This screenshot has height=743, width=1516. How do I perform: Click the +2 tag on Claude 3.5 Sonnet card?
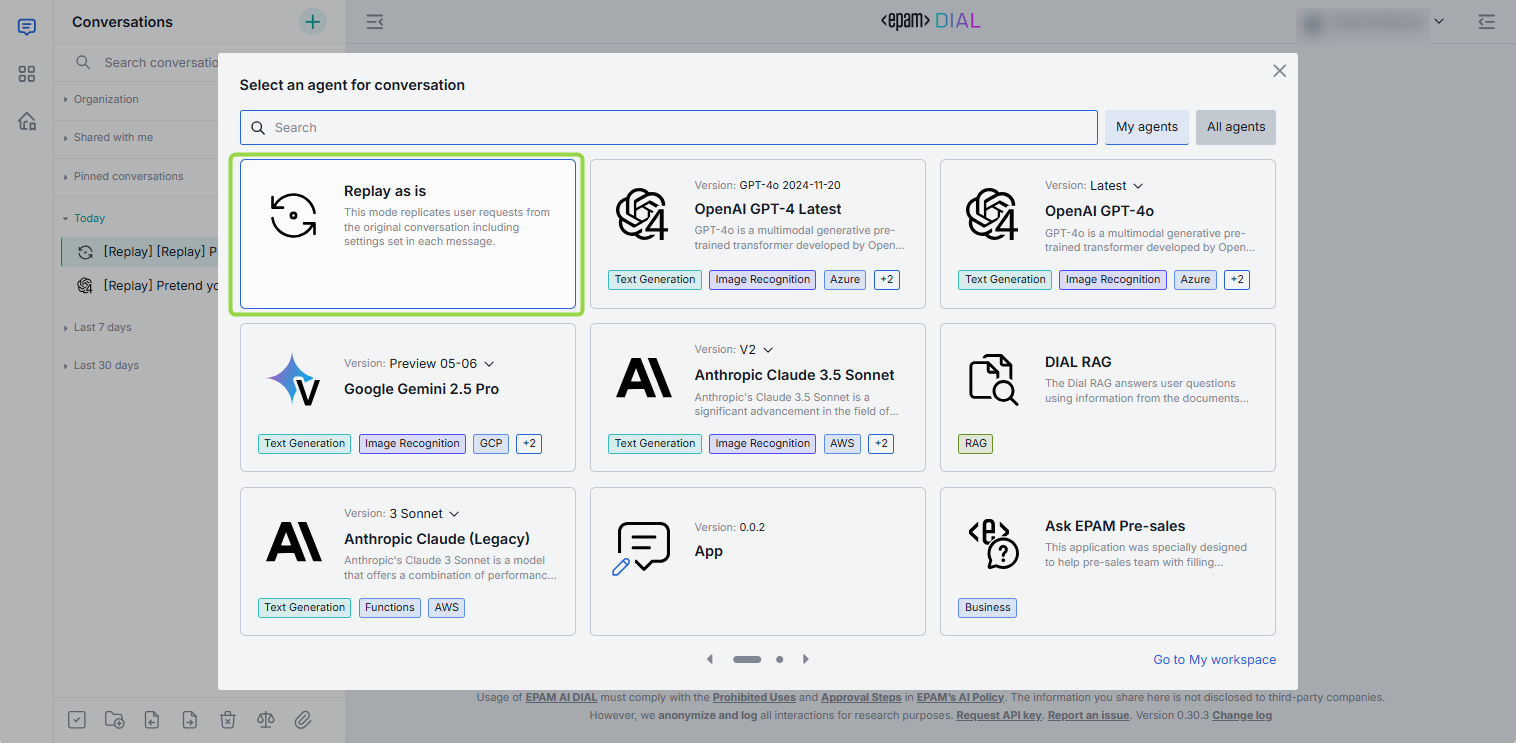tap(881, 444)
